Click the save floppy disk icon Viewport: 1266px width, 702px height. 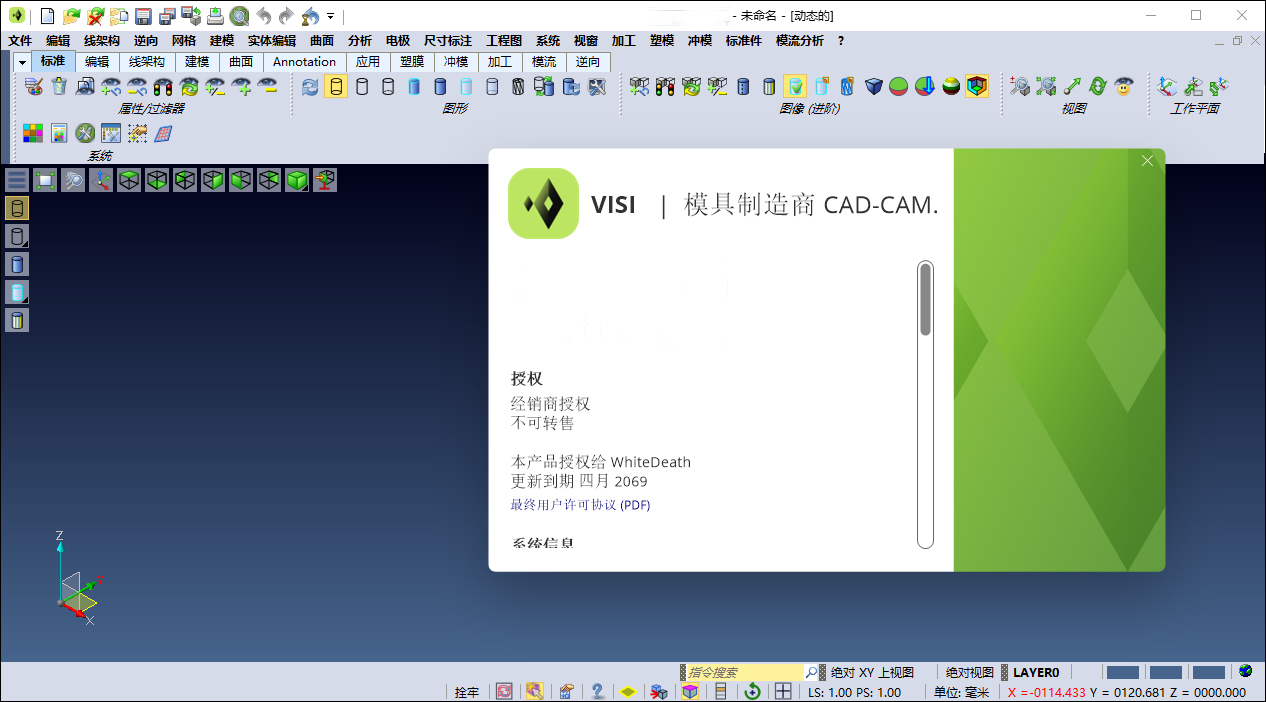point(143,16)
